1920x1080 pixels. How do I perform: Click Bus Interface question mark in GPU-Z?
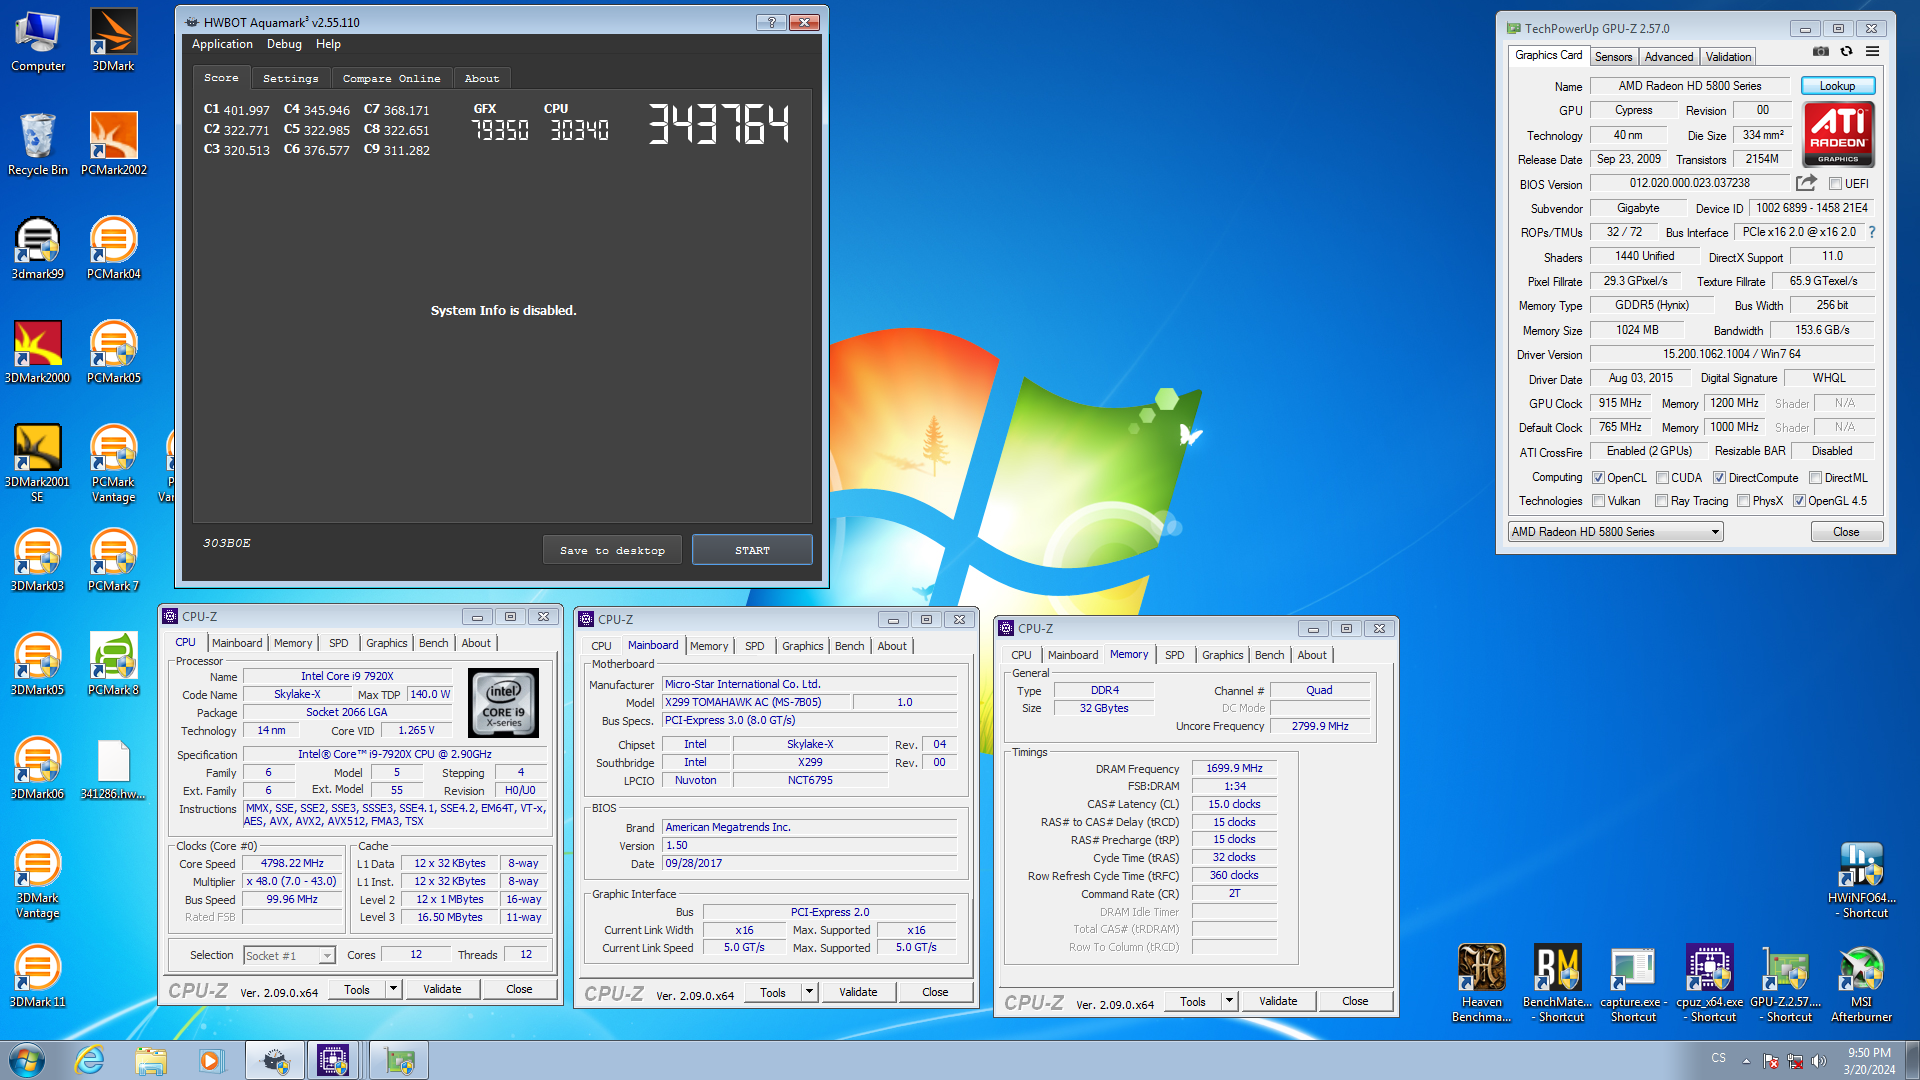point(1872,232)
